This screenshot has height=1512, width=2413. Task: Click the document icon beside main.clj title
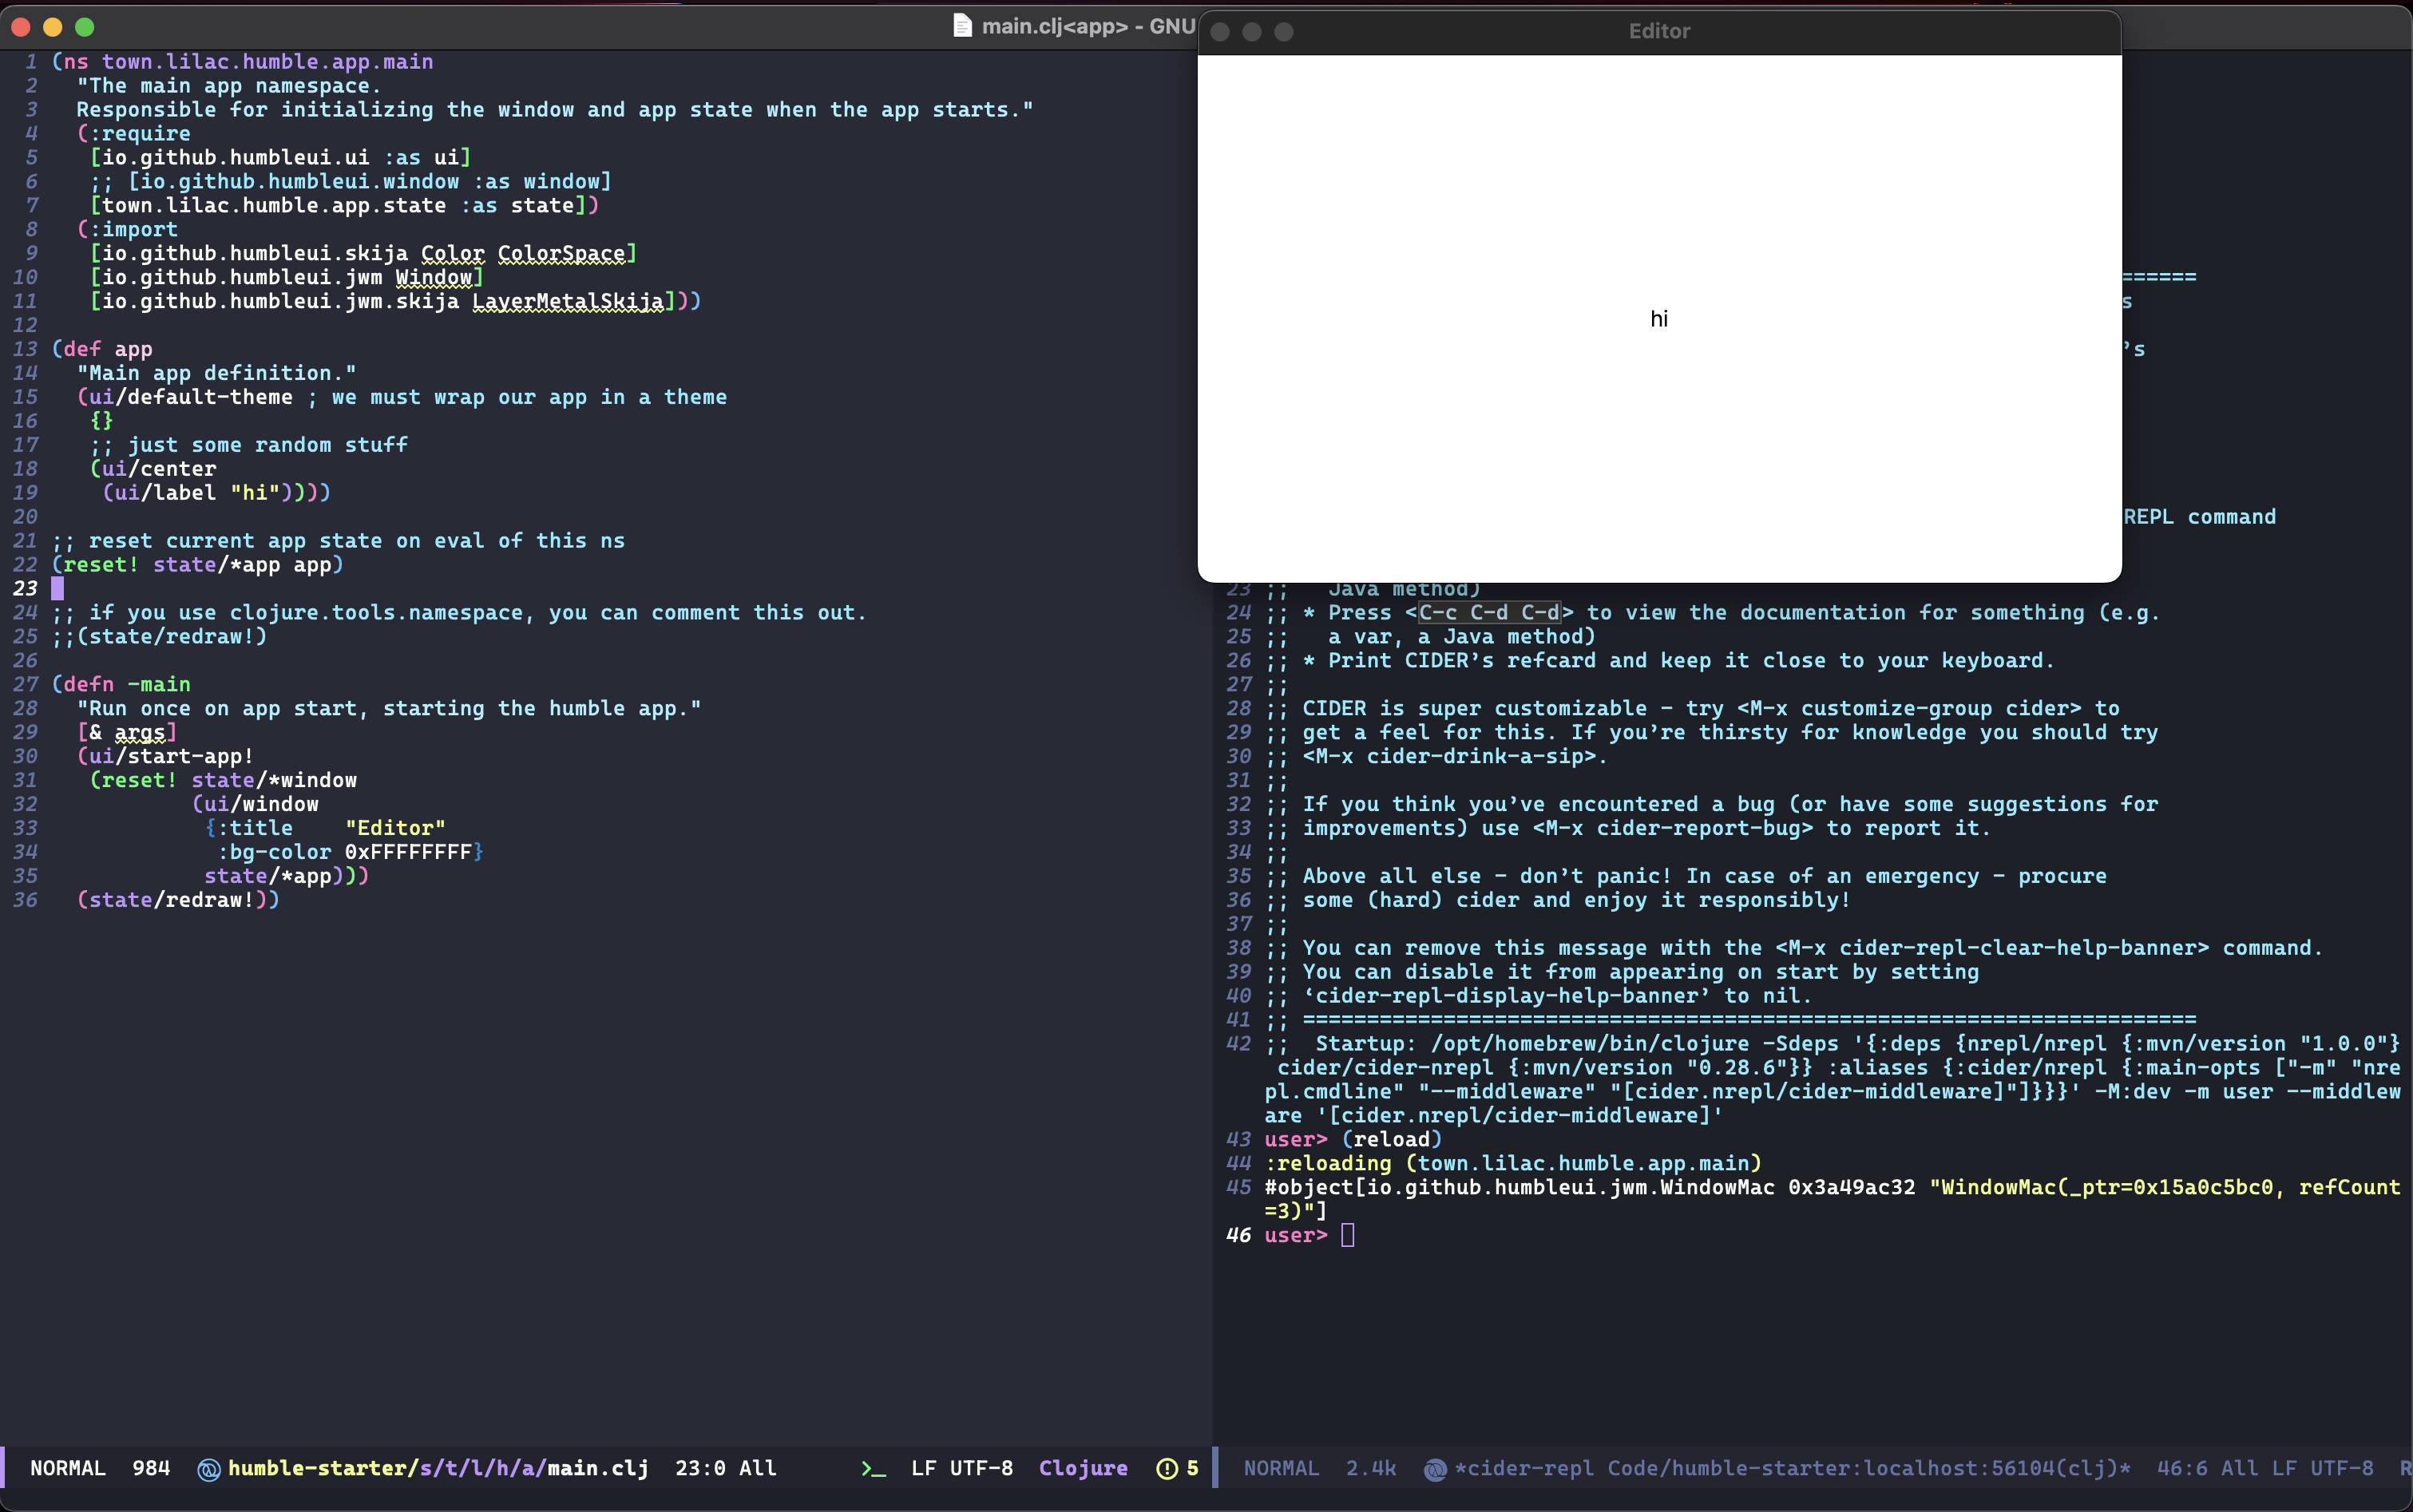962,26
